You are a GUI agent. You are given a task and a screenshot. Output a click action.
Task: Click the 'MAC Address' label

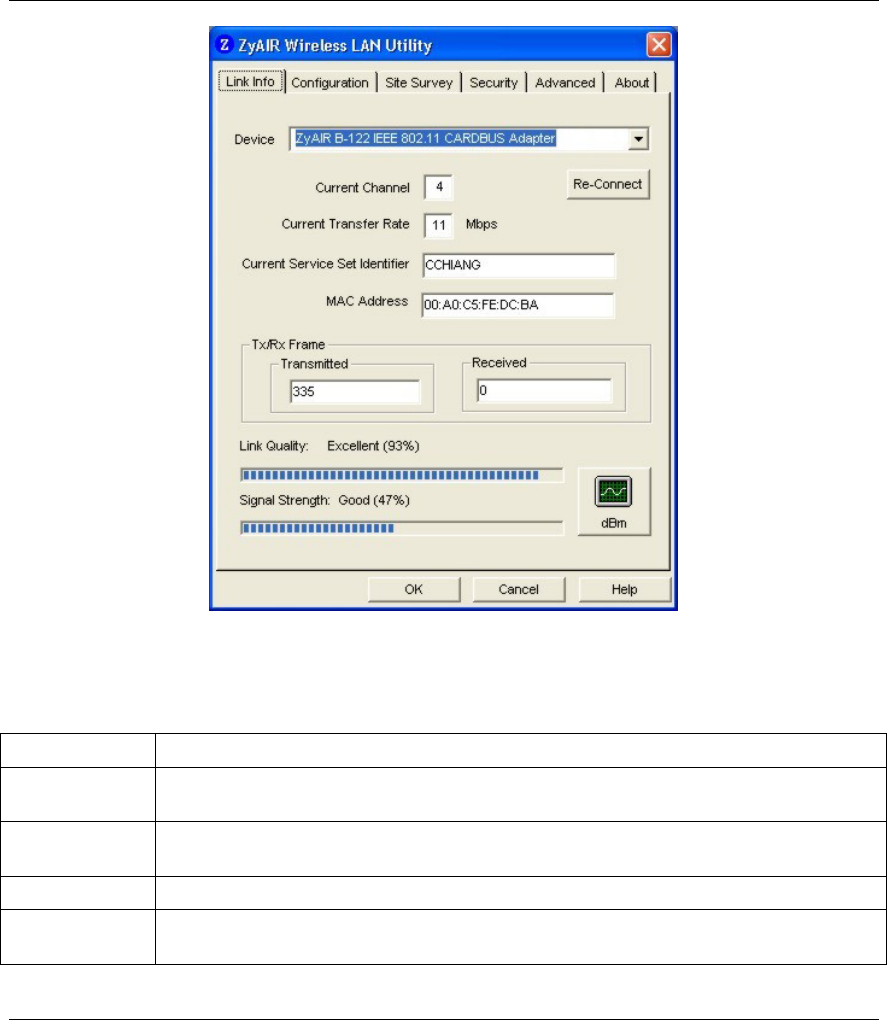367,301
